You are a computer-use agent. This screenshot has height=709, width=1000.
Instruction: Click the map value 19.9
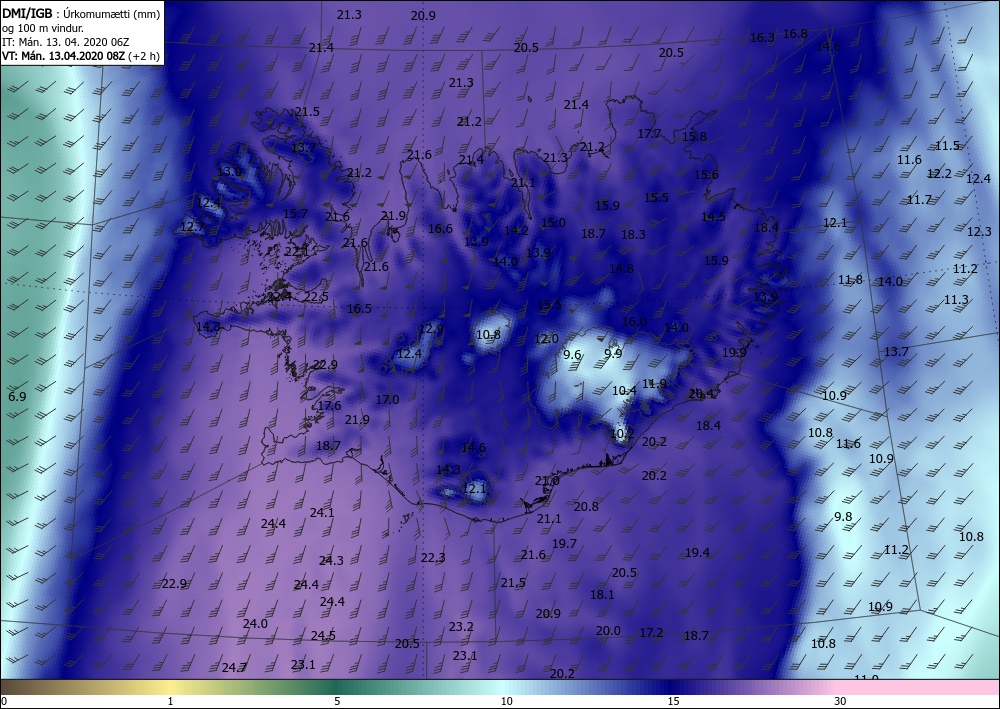[734, 353]
